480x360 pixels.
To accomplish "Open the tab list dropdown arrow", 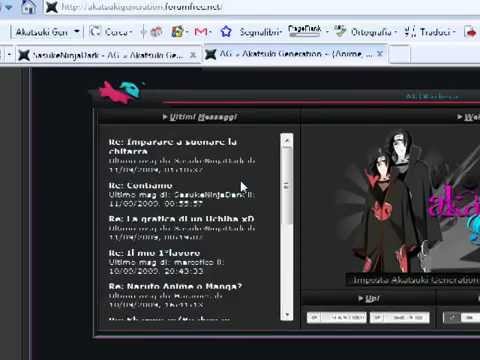I will (9, 54).
